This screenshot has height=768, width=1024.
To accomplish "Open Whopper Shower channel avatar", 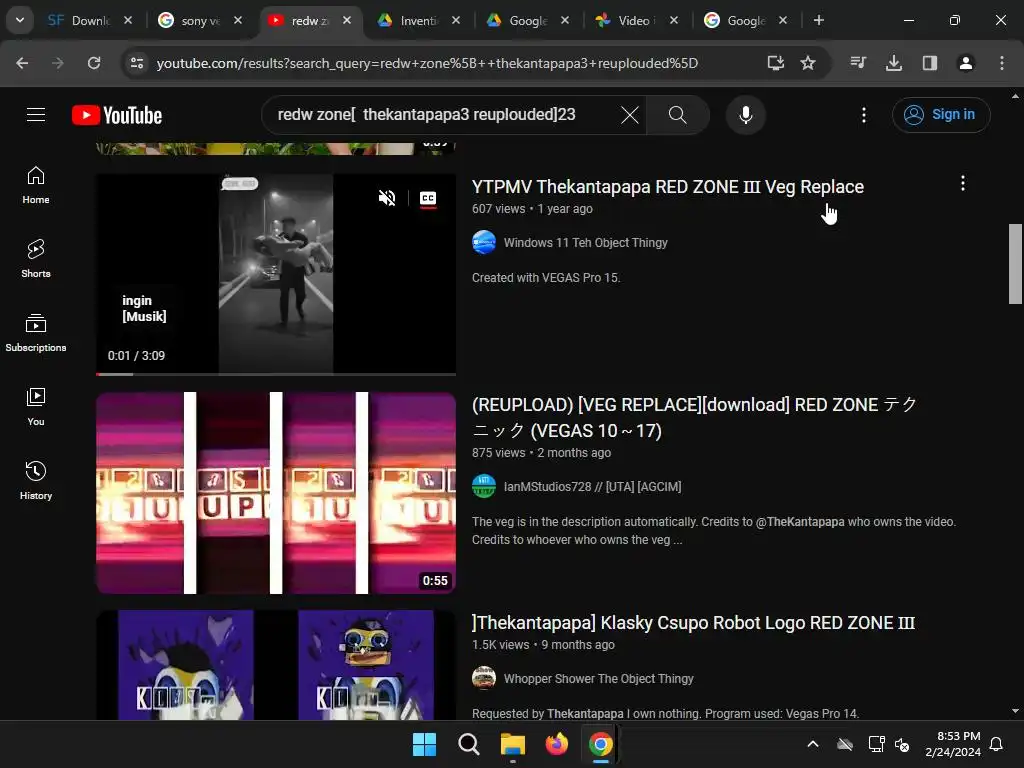I will [484, 679].
